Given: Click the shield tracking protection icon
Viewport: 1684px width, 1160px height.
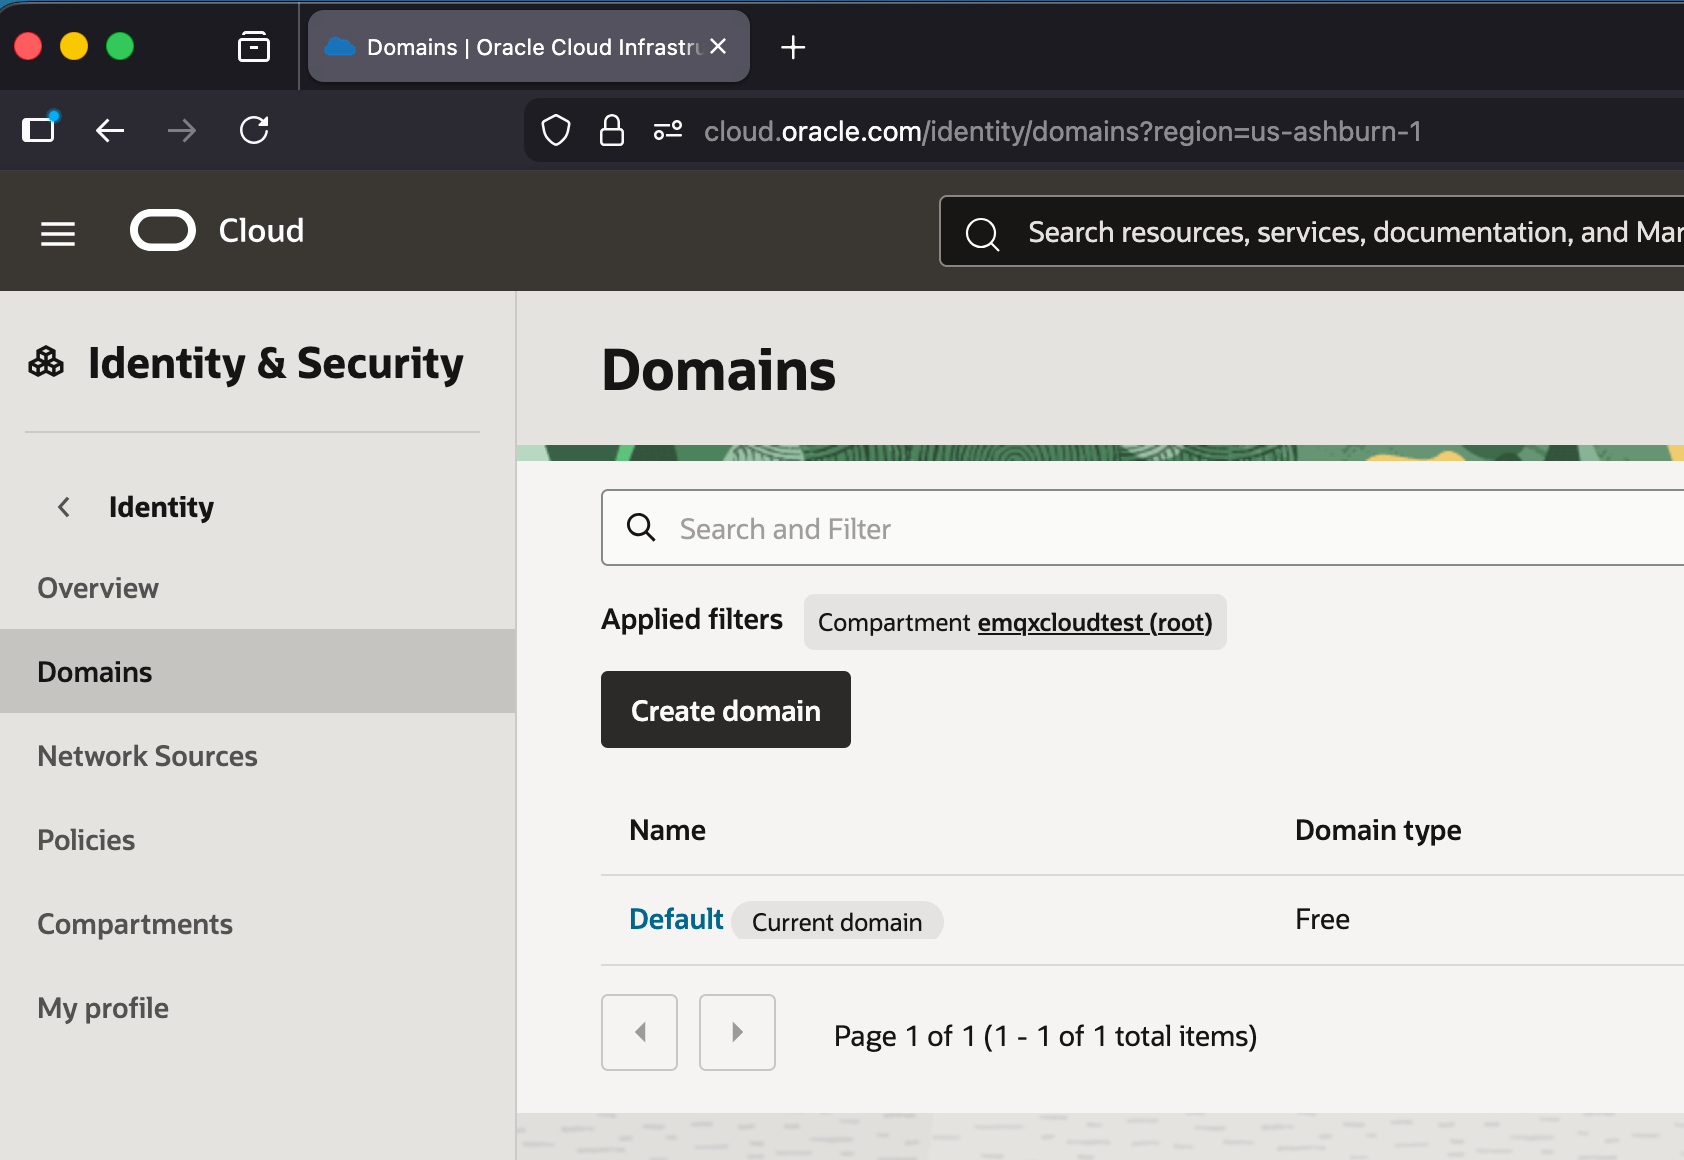Looking at the screenshot, I should click(x=556, y=130).
